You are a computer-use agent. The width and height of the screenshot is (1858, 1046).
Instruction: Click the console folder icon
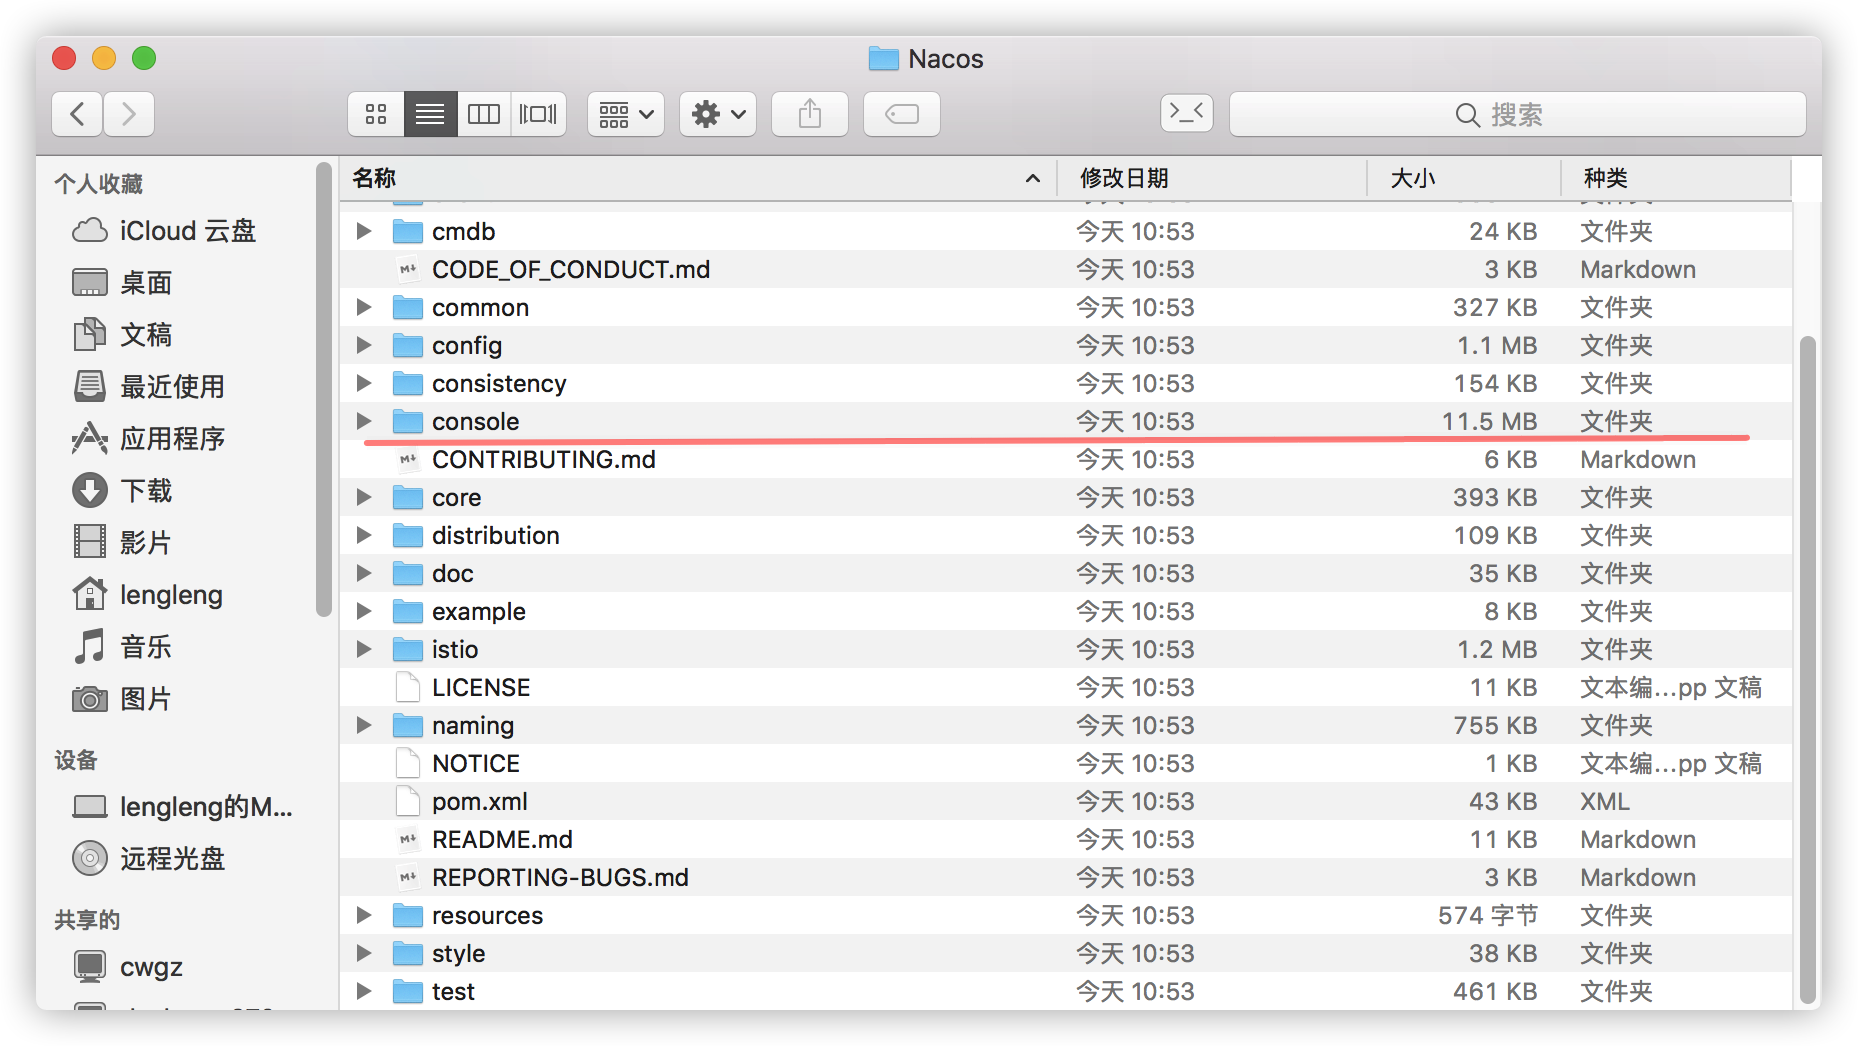point(407,421)
